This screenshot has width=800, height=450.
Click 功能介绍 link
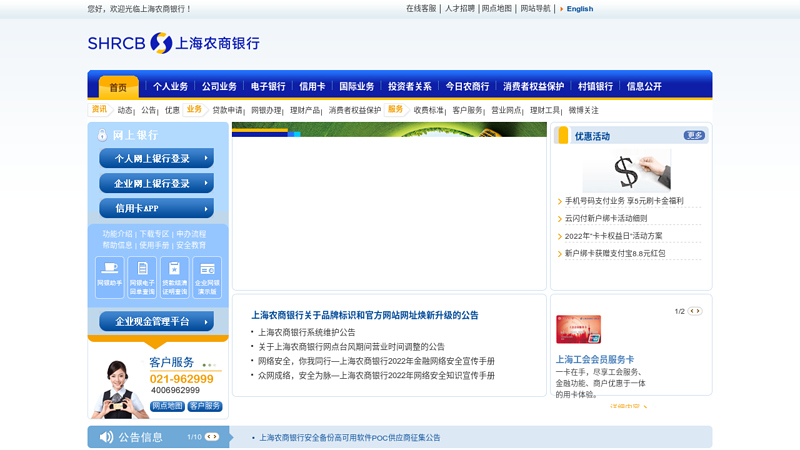117,234
